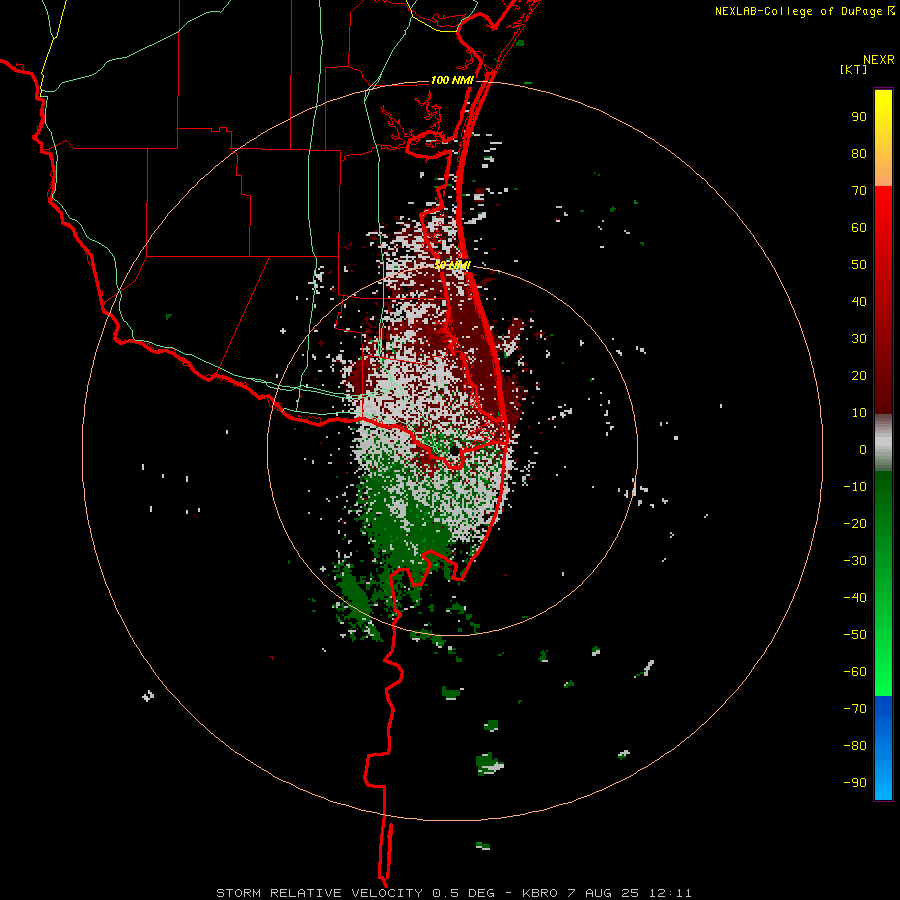Click the positive 30 scale value
The height and width of the screenshot is (900, 900).
coord(859,339)
